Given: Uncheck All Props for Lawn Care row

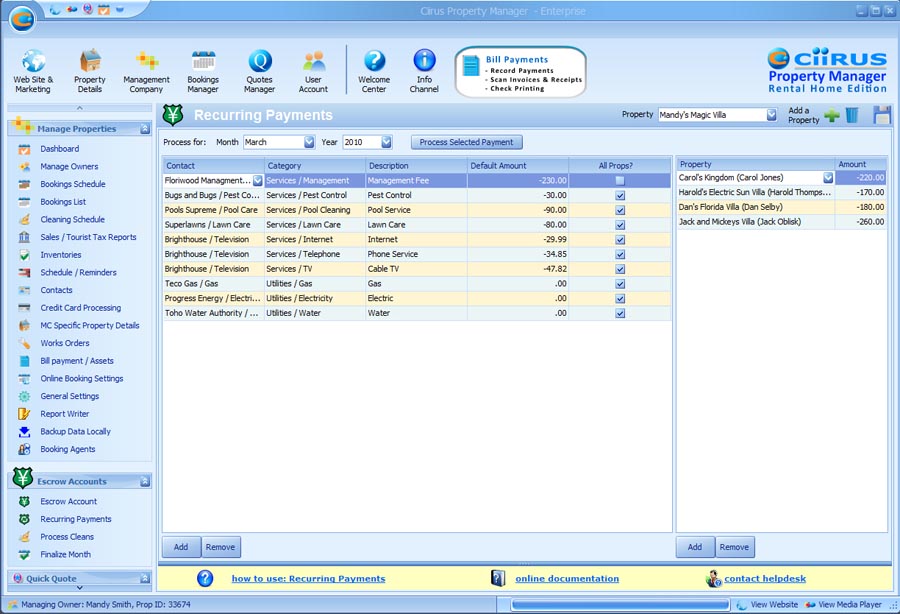Looking at the screenshot, I should 620,226.
